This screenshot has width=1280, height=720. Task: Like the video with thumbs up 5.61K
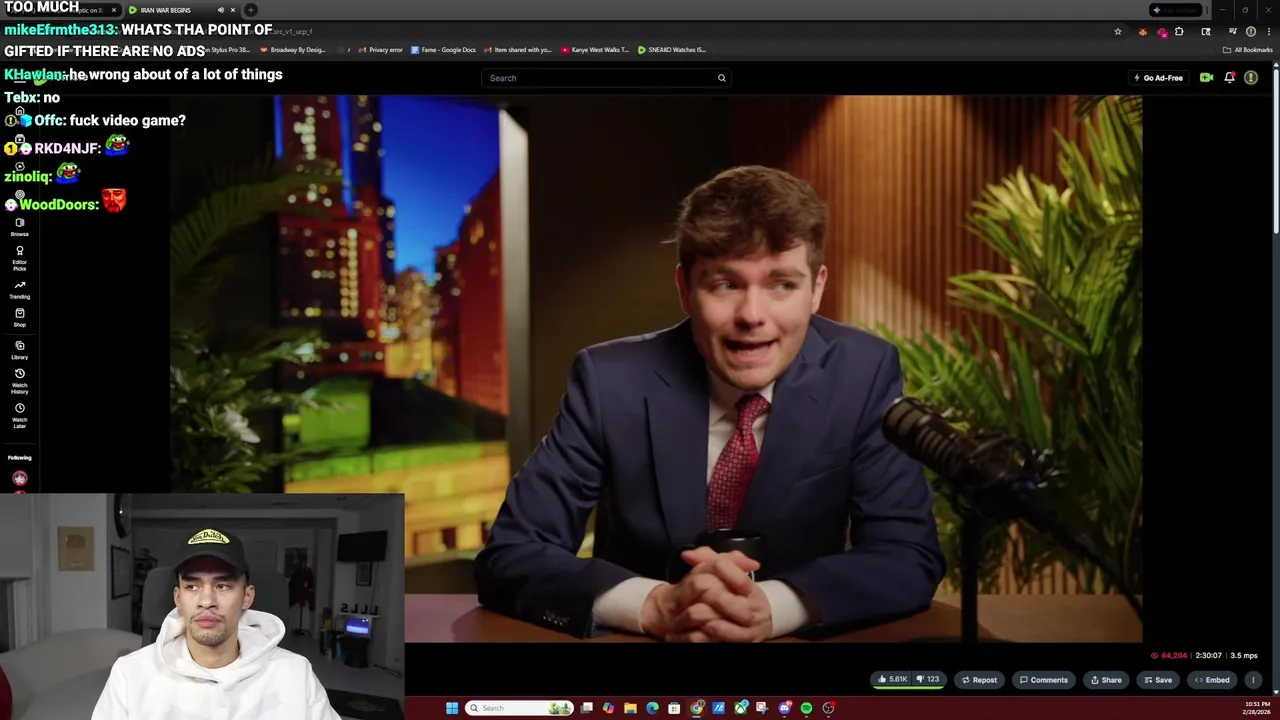pos(892,680)
